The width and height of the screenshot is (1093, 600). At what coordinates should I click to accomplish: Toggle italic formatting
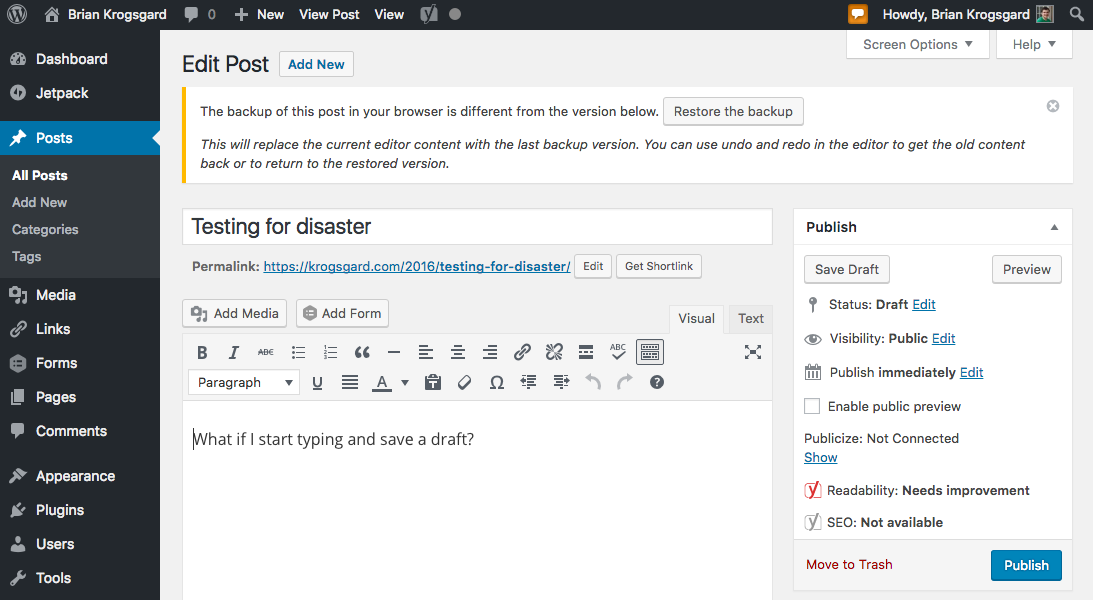click(234, 353)
